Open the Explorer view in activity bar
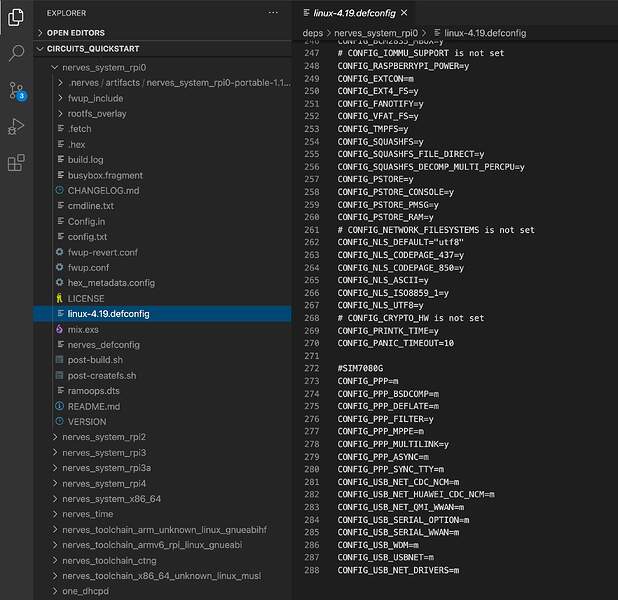618x600 pixels. coord(16,18)
